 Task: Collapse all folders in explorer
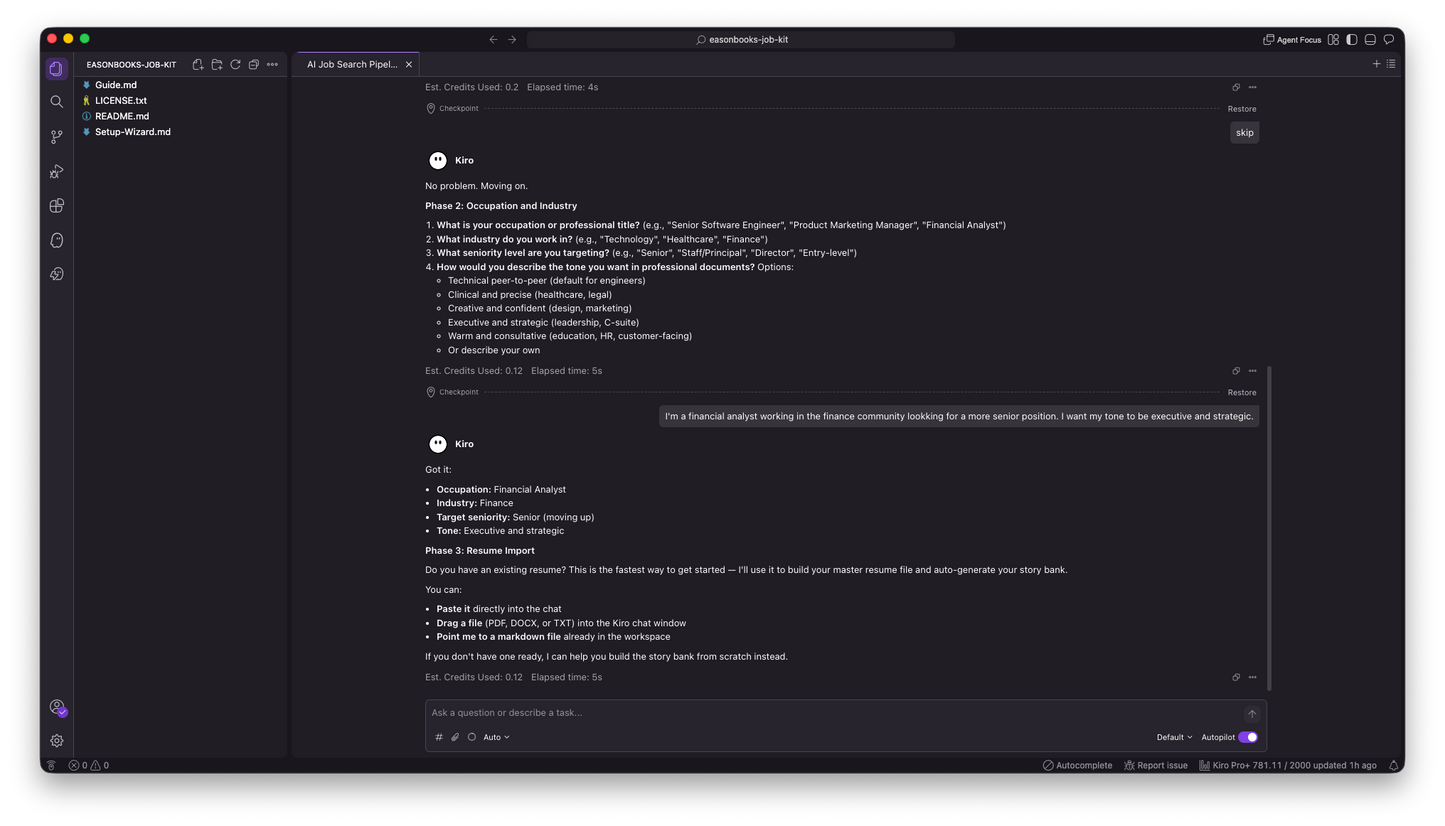point(254,65)
